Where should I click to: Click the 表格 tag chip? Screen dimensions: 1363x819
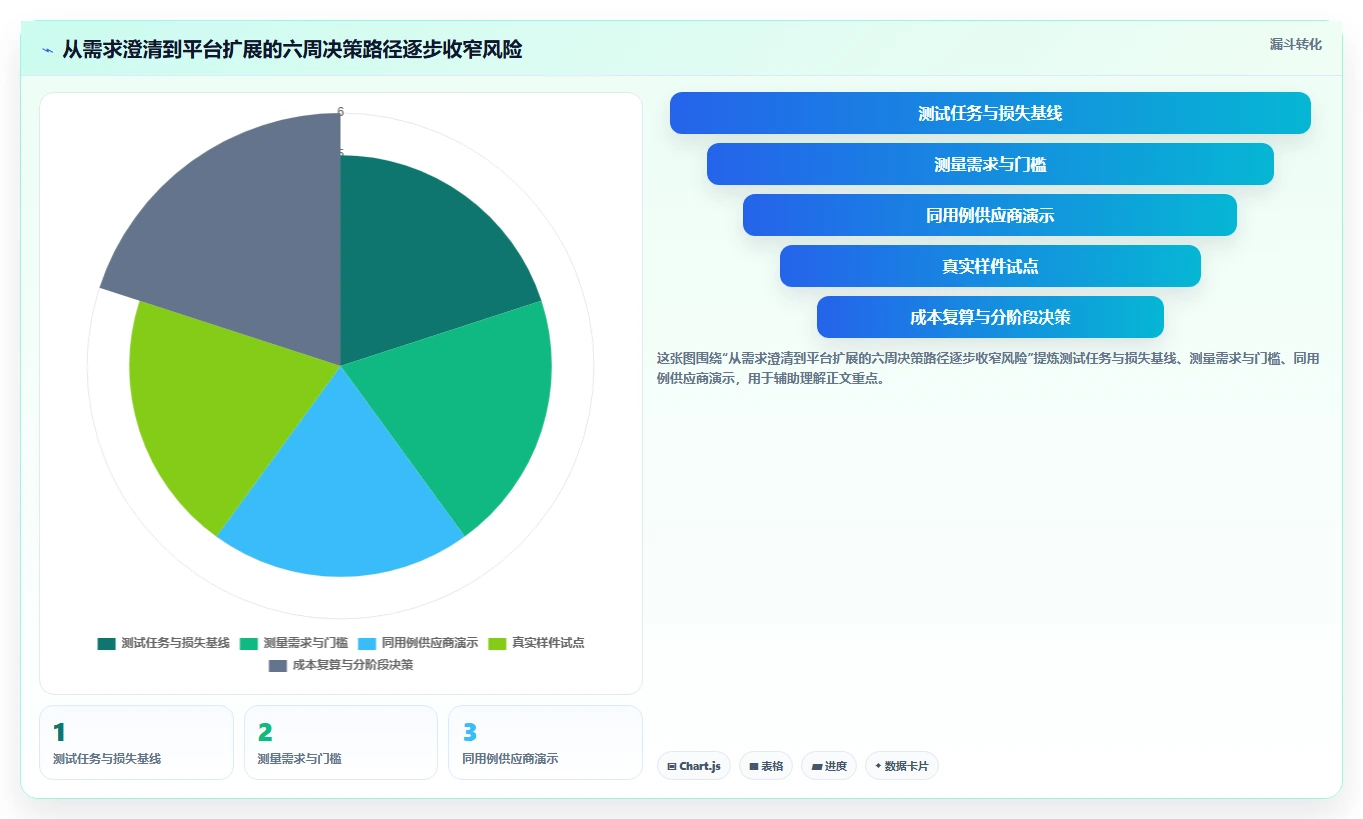point(766,766)
